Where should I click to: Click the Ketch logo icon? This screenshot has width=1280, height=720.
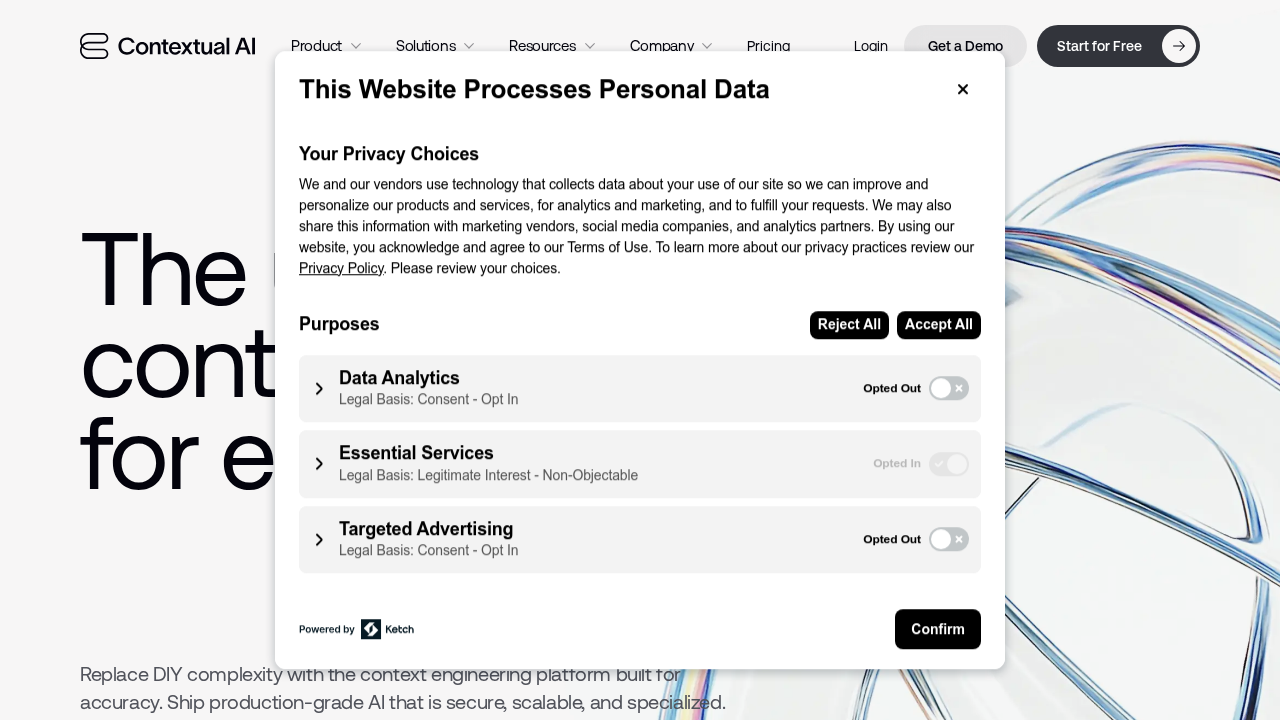371,629
